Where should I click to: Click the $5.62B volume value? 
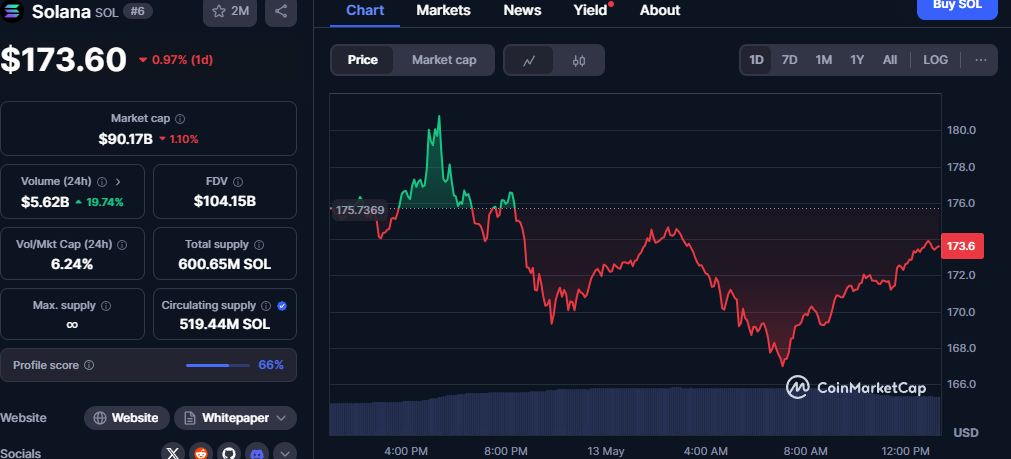pos(44,202)
